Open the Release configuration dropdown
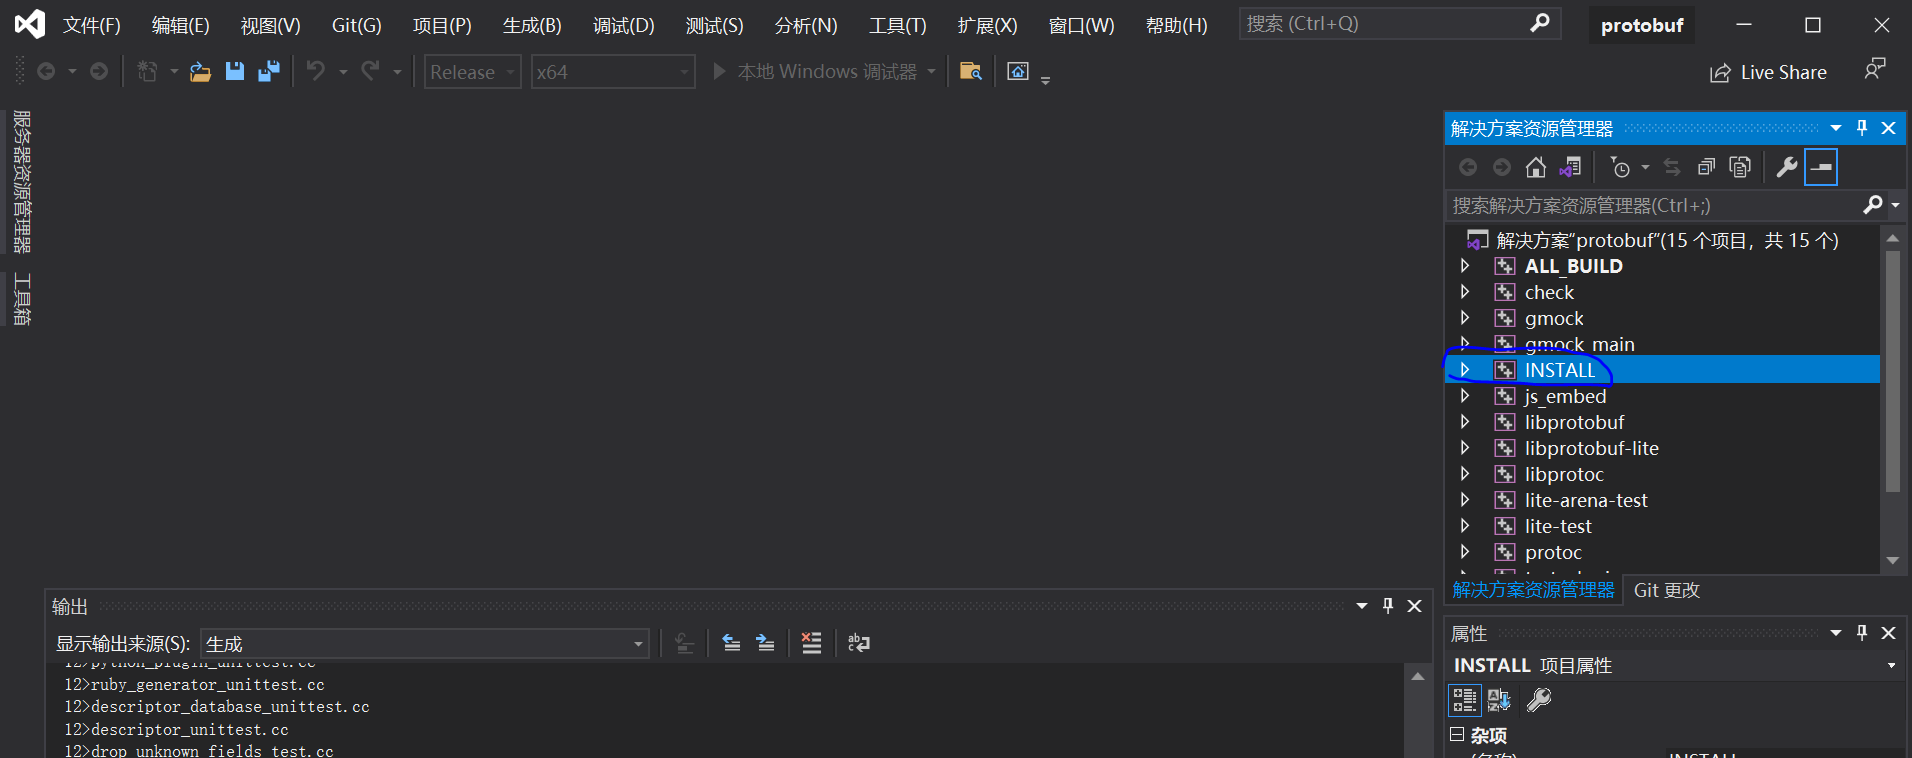This screenshot has height=758, width=1912. pyautogui.click(x=473, y=72)
